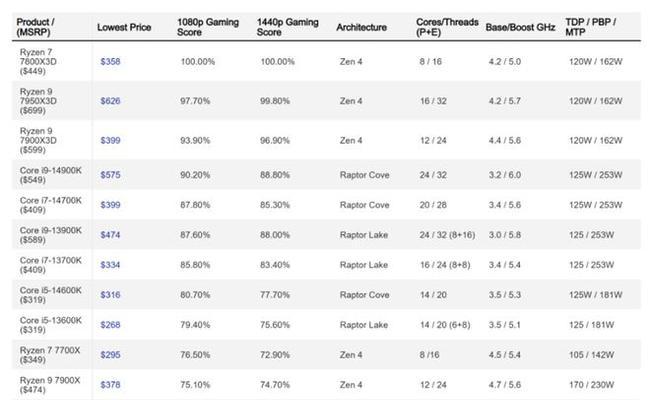This screenshot has height=400, width=650.
Task: Open the $399 price for Core i7-14700K
Action: [x=110, y=205]
